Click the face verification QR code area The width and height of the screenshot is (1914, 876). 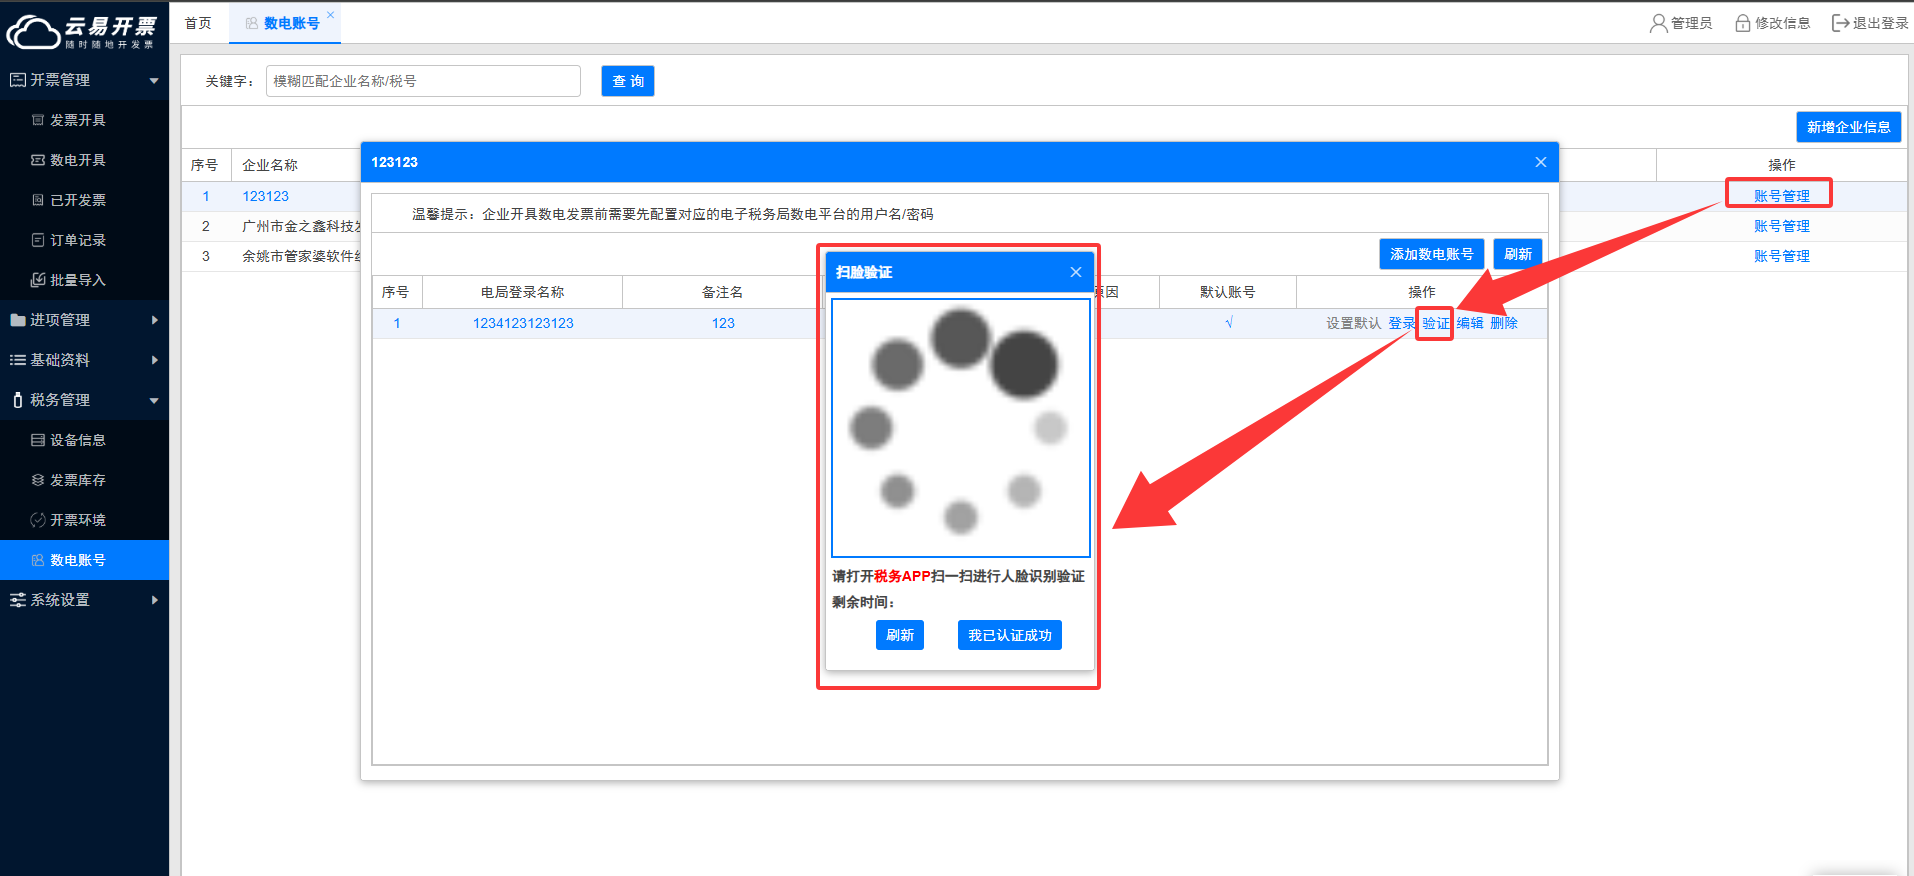961,428
